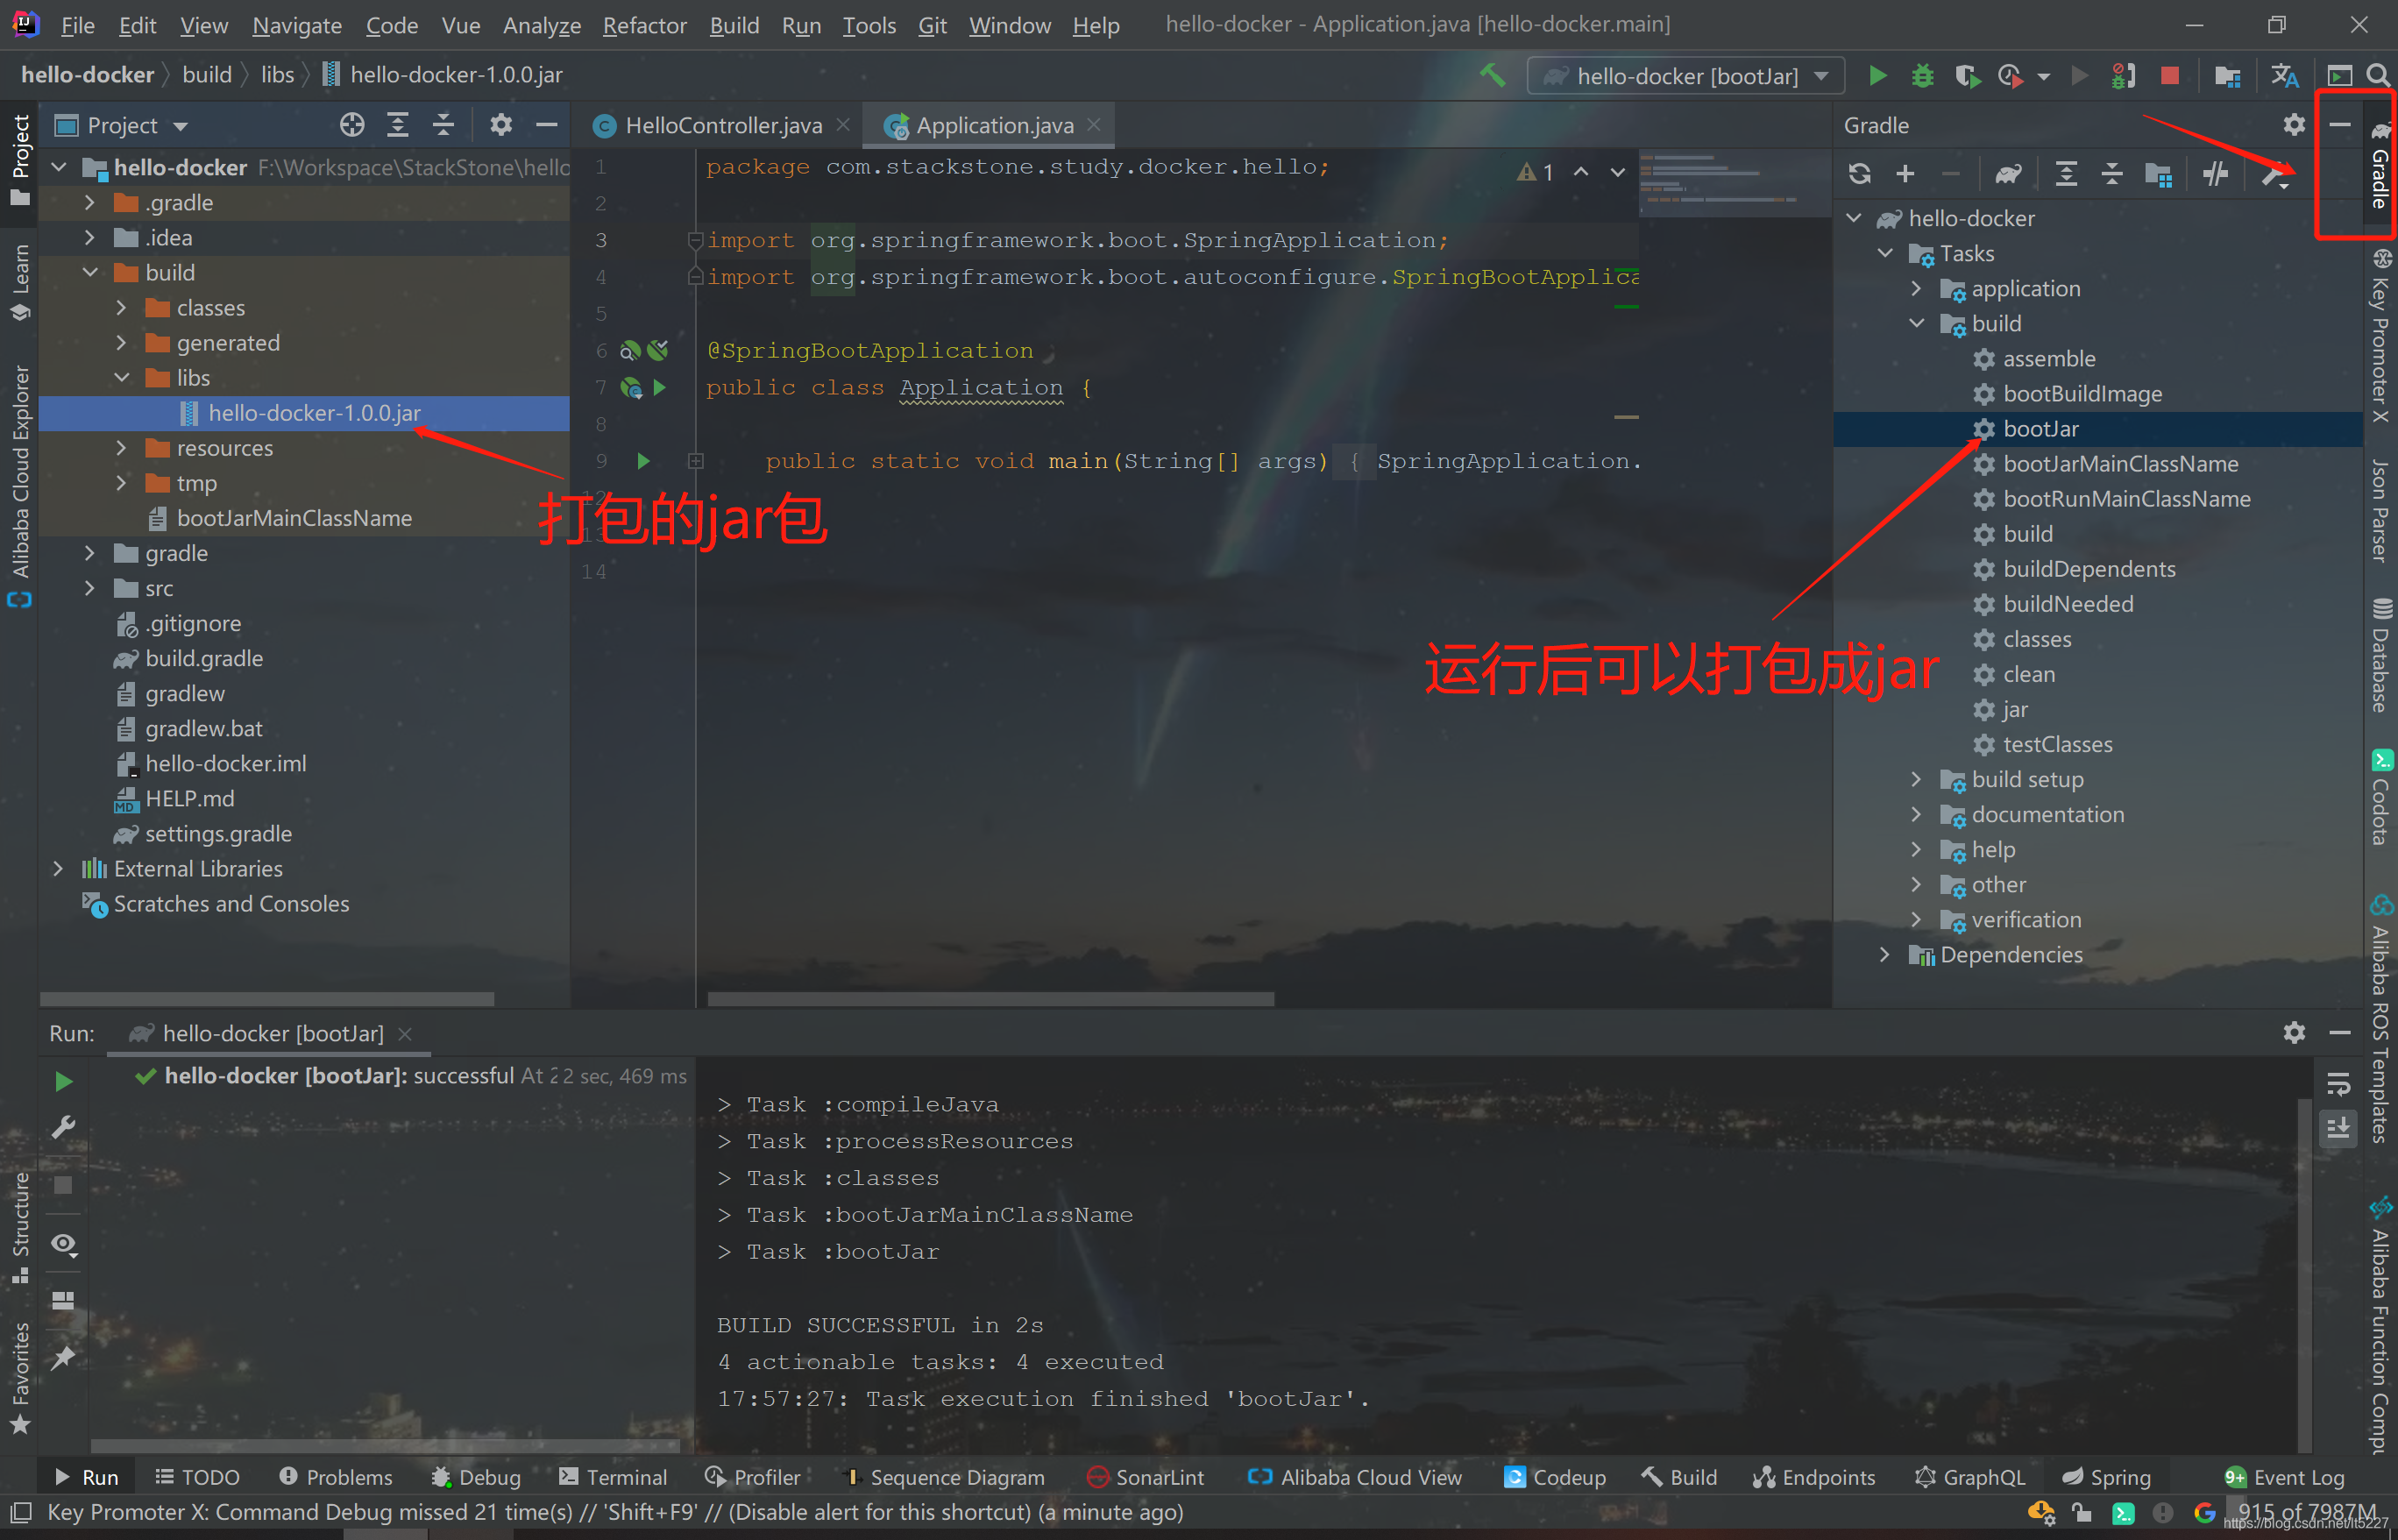Open Gradle panel settings gear

tap(2293, 125)
